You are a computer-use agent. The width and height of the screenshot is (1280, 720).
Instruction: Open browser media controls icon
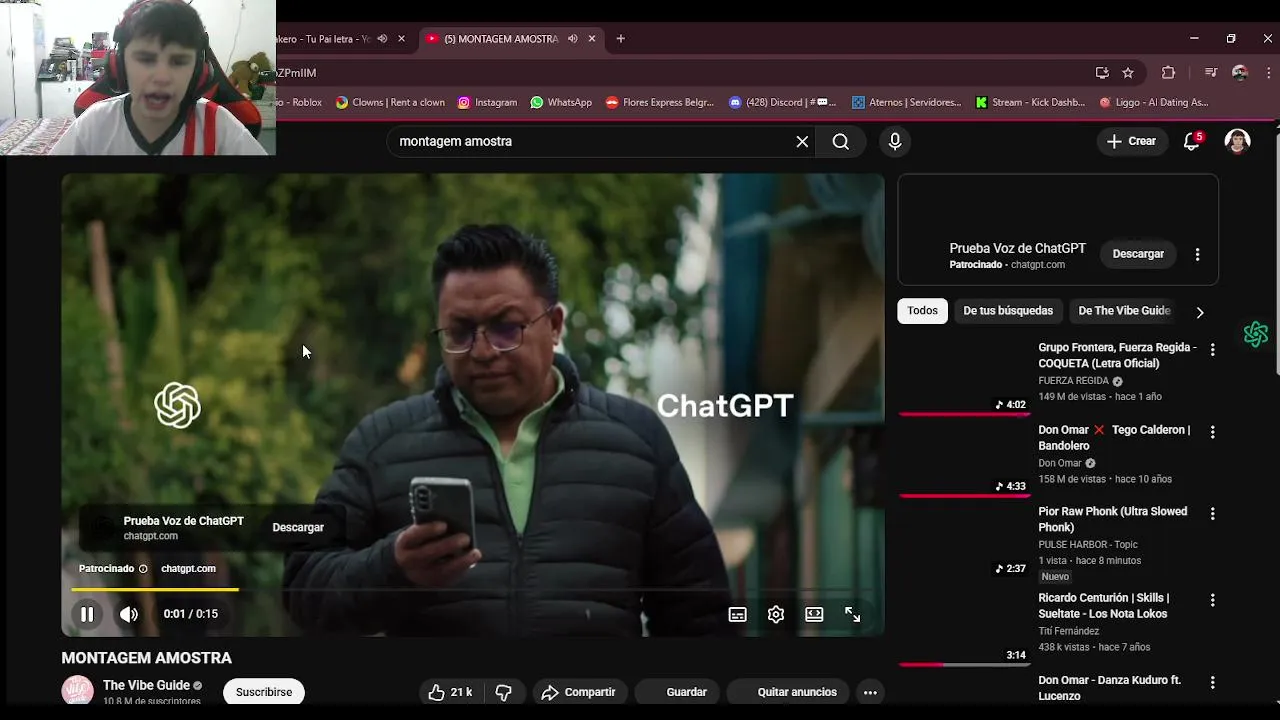1211,73
